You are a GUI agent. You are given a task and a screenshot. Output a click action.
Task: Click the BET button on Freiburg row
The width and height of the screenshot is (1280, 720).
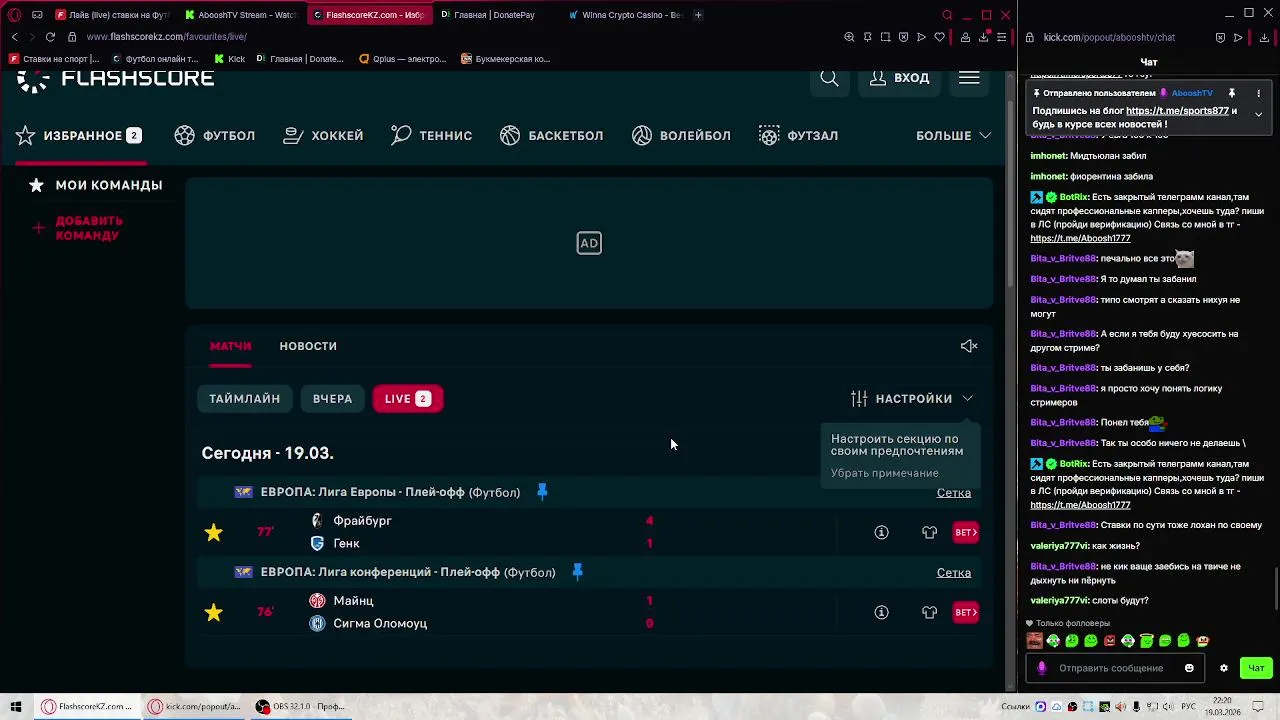(x=965, y=532)
